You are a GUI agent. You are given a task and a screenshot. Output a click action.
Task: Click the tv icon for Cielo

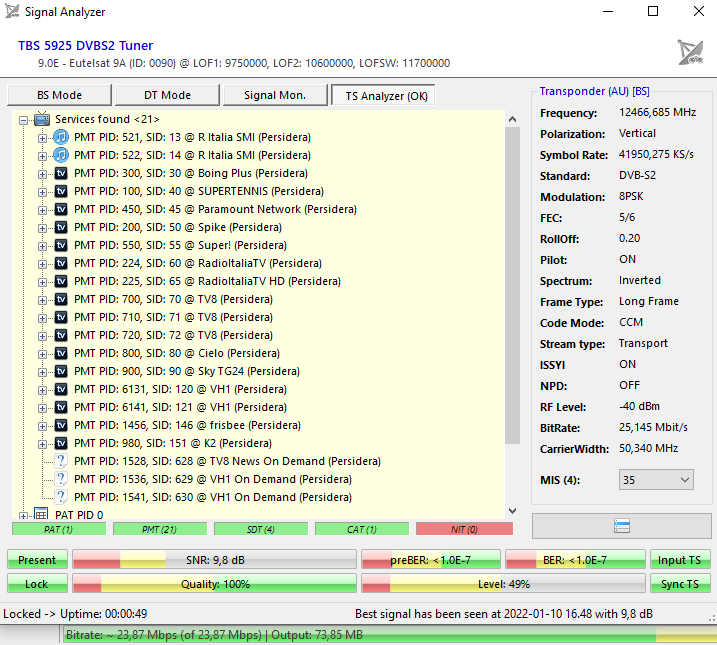coord(61,353)
